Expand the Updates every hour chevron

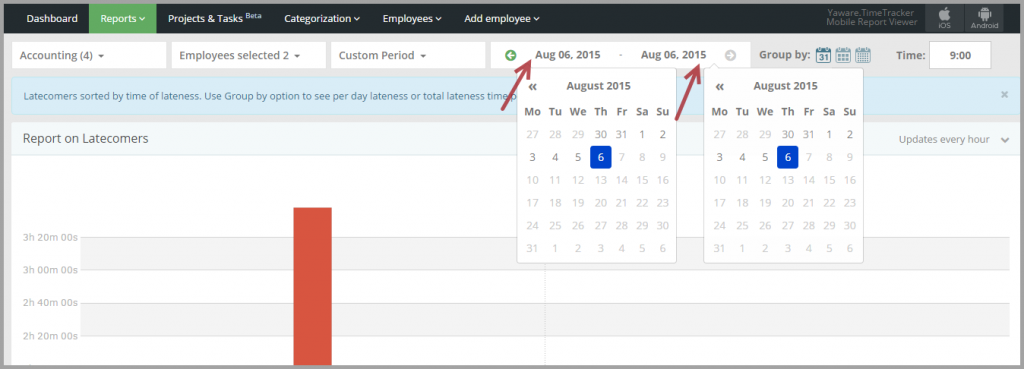[1005, 140]
